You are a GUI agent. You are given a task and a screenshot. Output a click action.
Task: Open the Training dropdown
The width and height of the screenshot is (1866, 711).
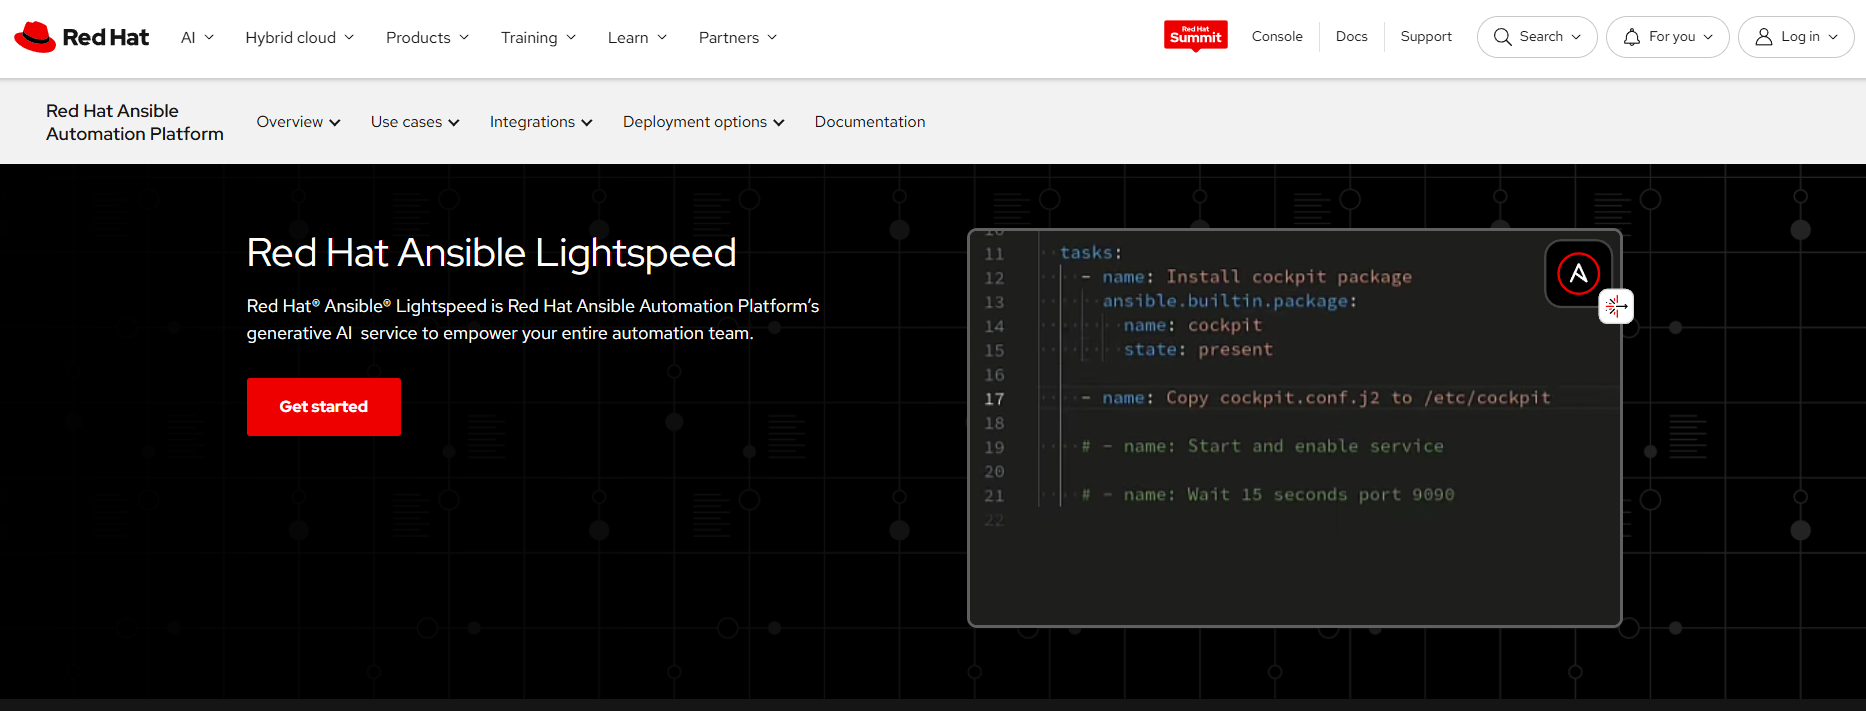coord(538,37)
